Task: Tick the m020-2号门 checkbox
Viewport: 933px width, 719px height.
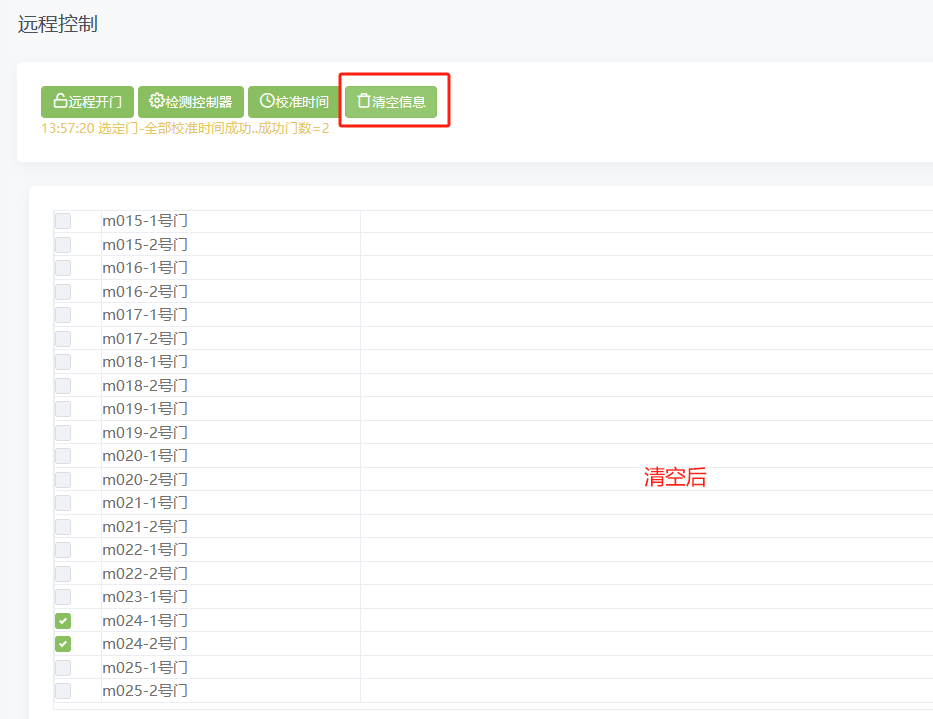Action: 63,480
